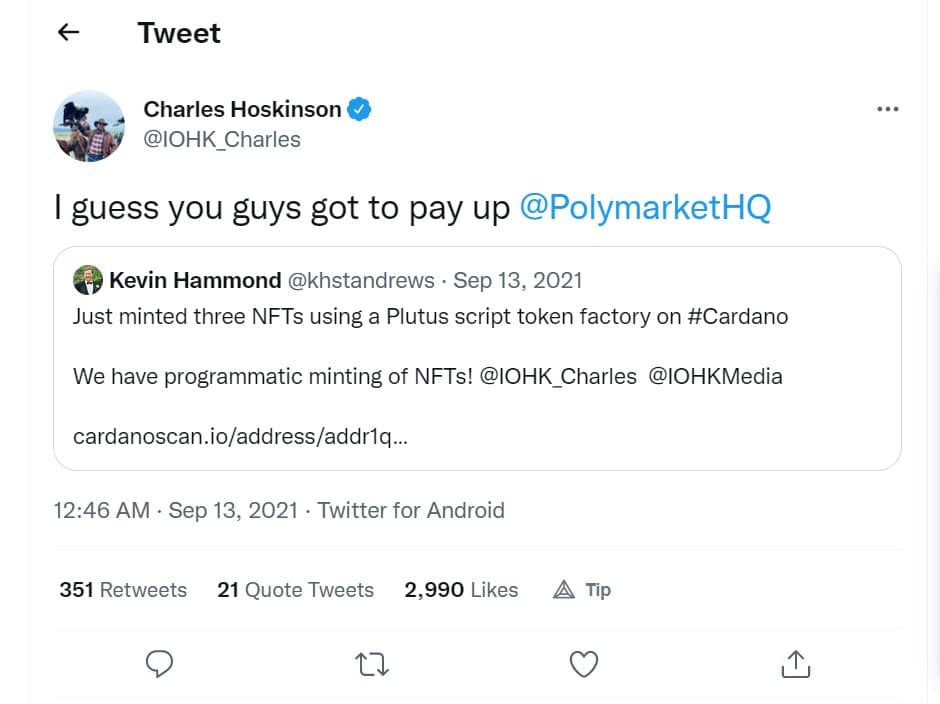View the 21 Quote Tweets list
This screenshot has height=704, width=940.
(295, 590)
